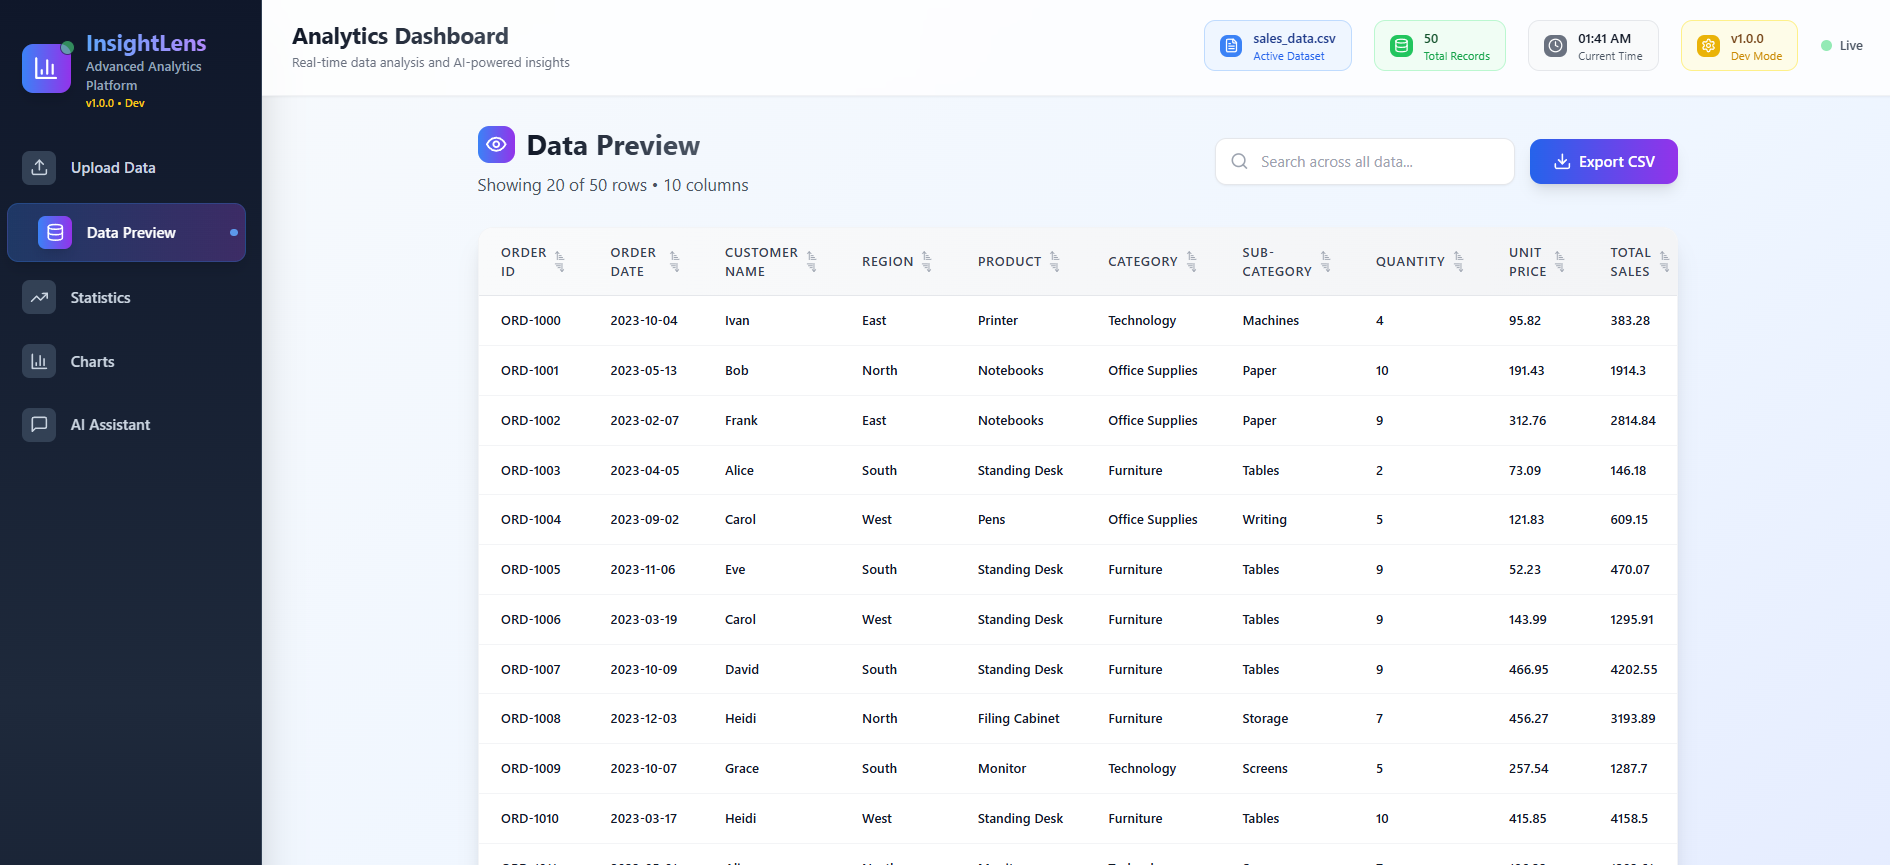Open Upload Data via its upload icon

click(x=39, y=167)
